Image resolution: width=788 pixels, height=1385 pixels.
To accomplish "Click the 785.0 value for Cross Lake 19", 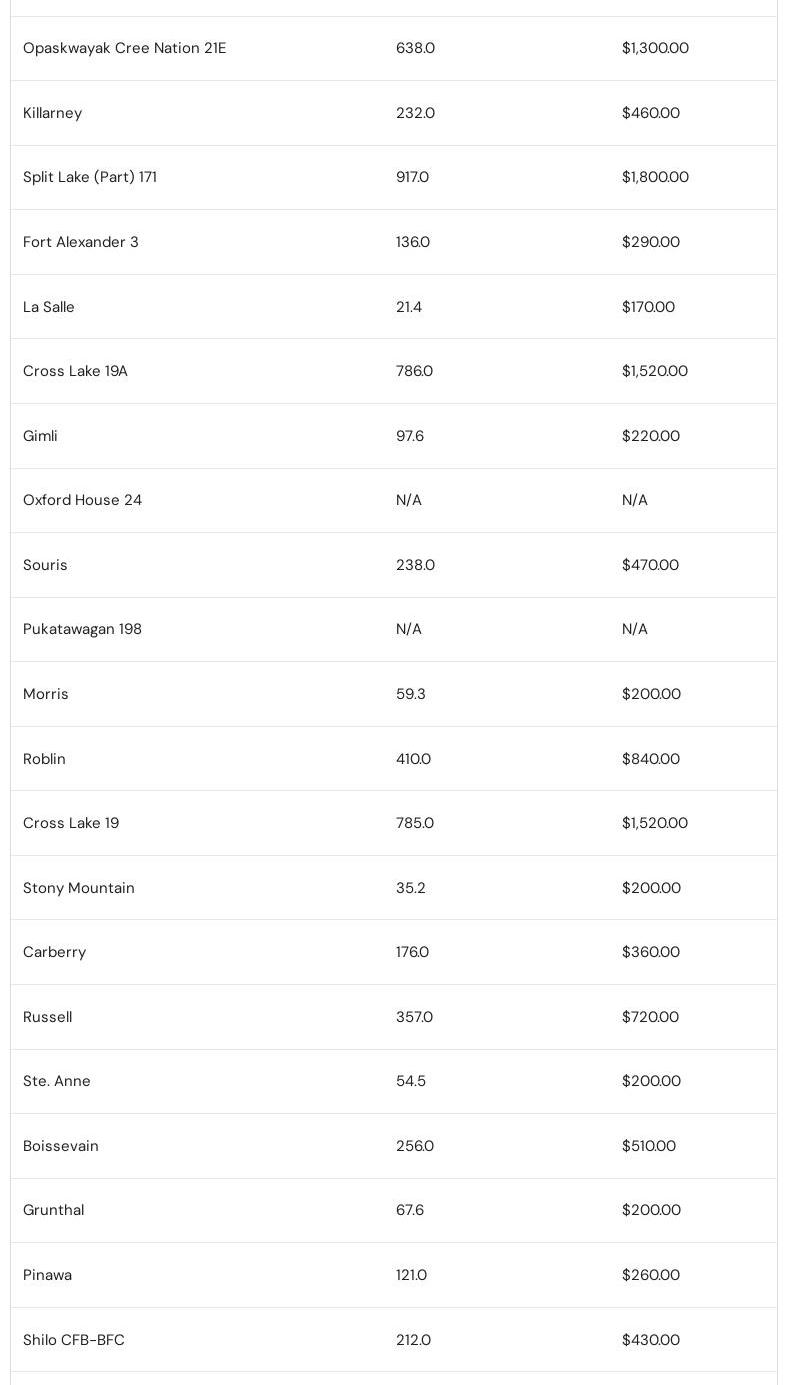I will tap(415, 823).
